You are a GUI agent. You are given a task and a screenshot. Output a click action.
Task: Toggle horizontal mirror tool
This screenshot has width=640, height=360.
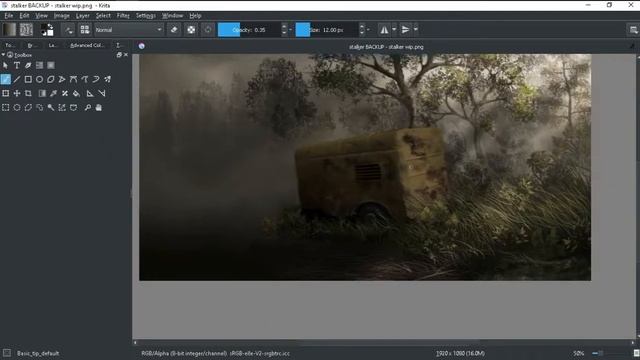click(384, 30)
